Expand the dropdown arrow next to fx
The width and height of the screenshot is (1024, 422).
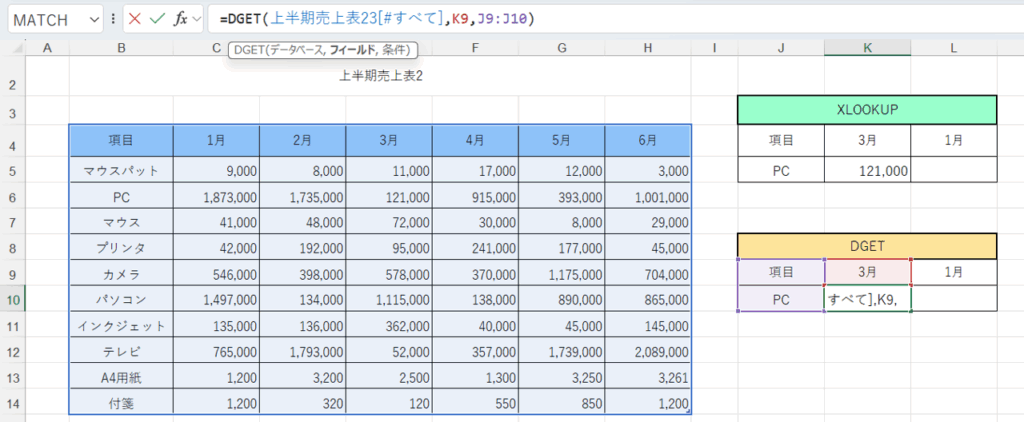click(197, 19)
